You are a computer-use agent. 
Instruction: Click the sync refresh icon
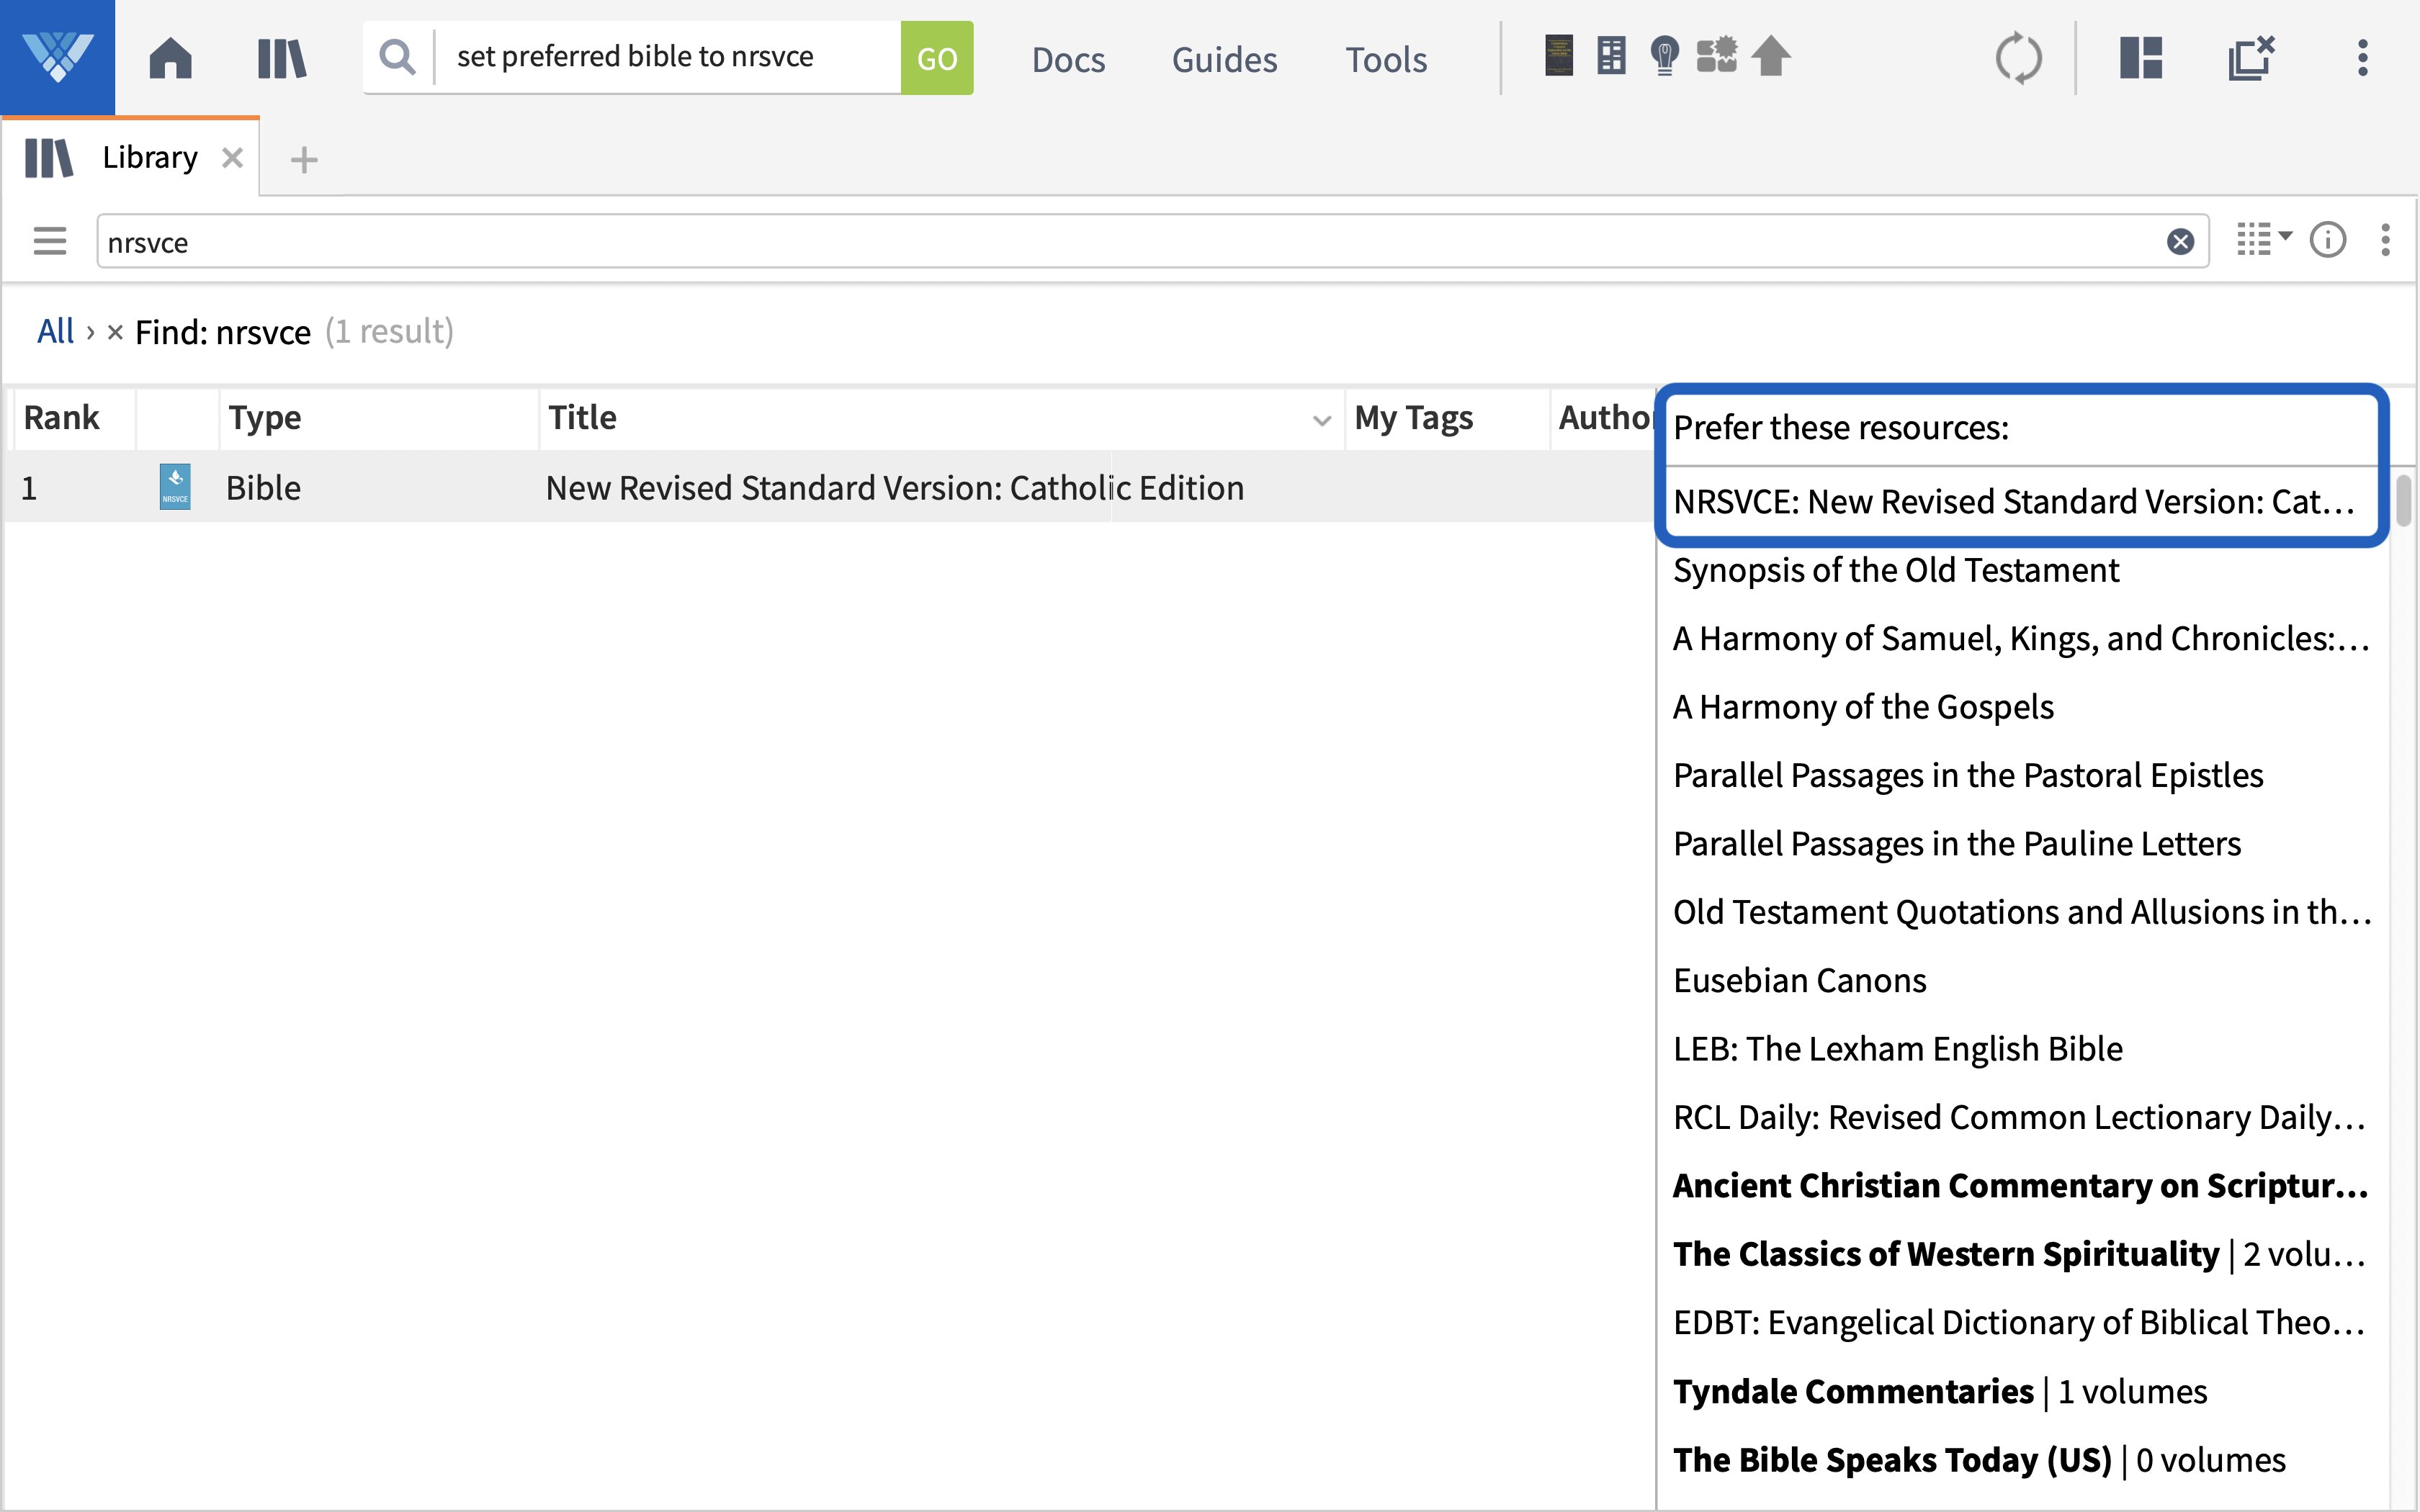tap(2019, 58)
